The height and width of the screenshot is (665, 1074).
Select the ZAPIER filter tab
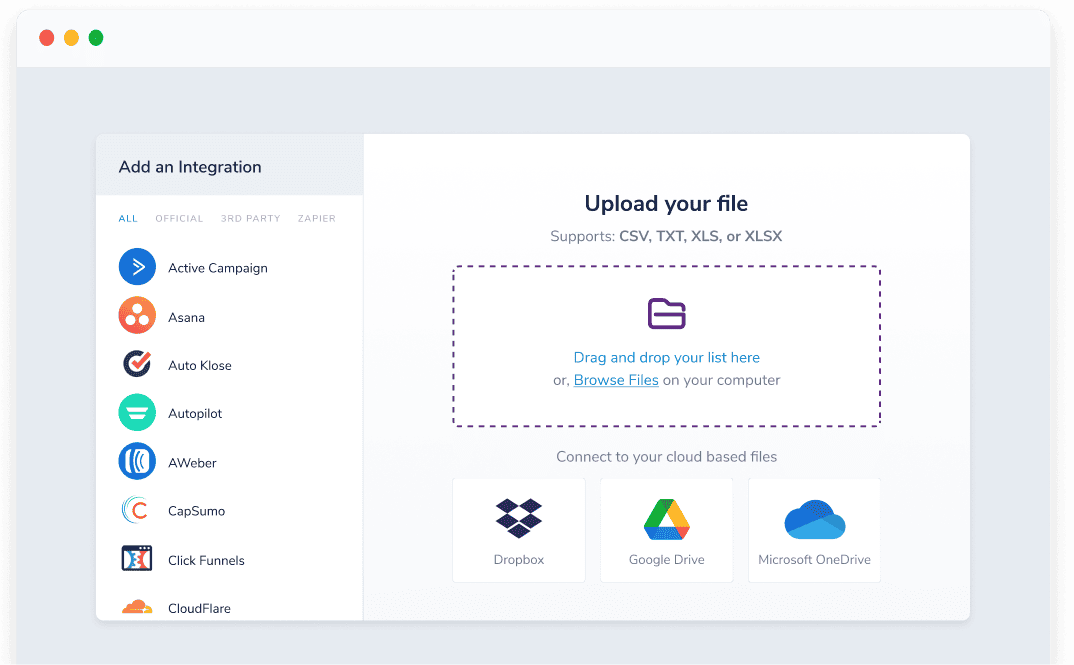click(x=316, y=218)
